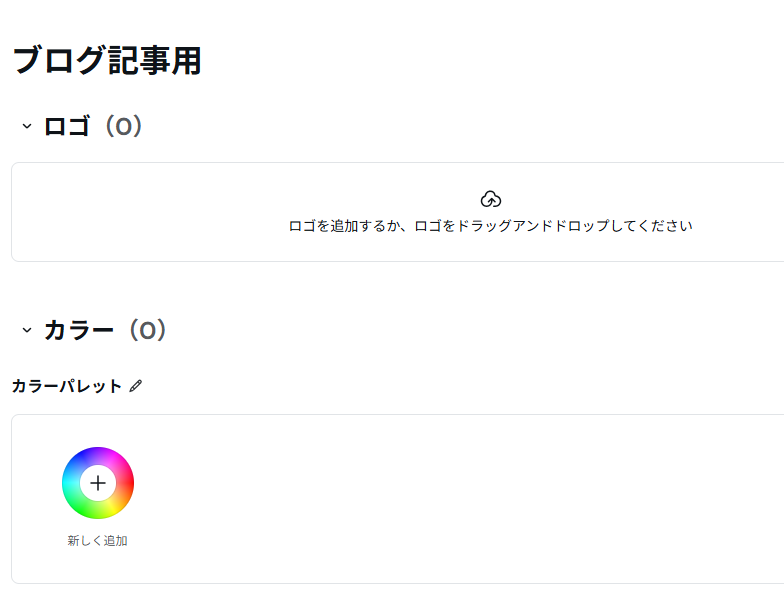Collapse the ロゴ section chevron
This screenshot has width=784, height=602.
pos(27,127)
